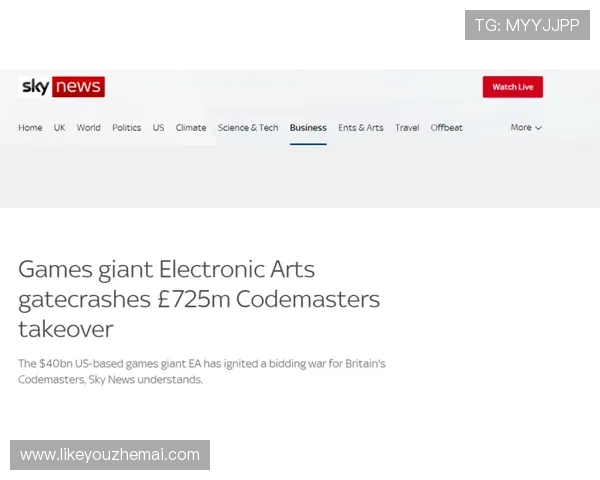
Task: Click the Sky News logo
Action: point(62,87)
